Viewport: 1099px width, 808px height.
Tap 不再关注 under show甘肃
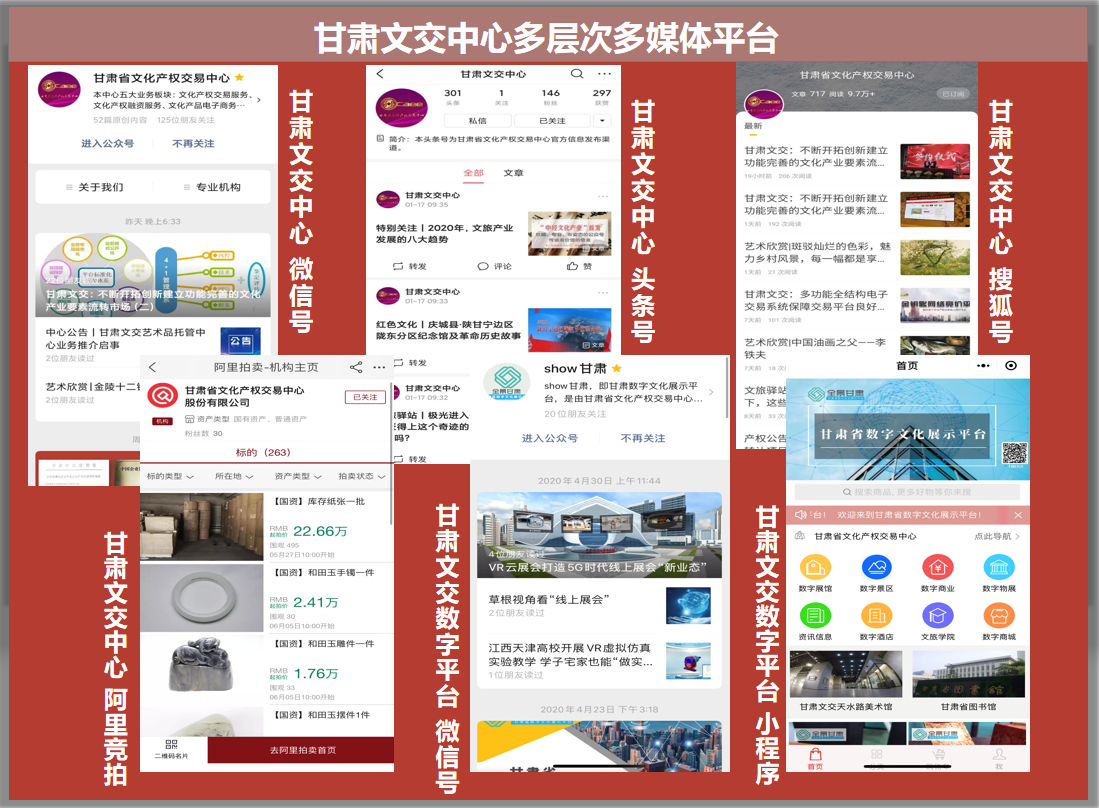(x=643, y=438)
